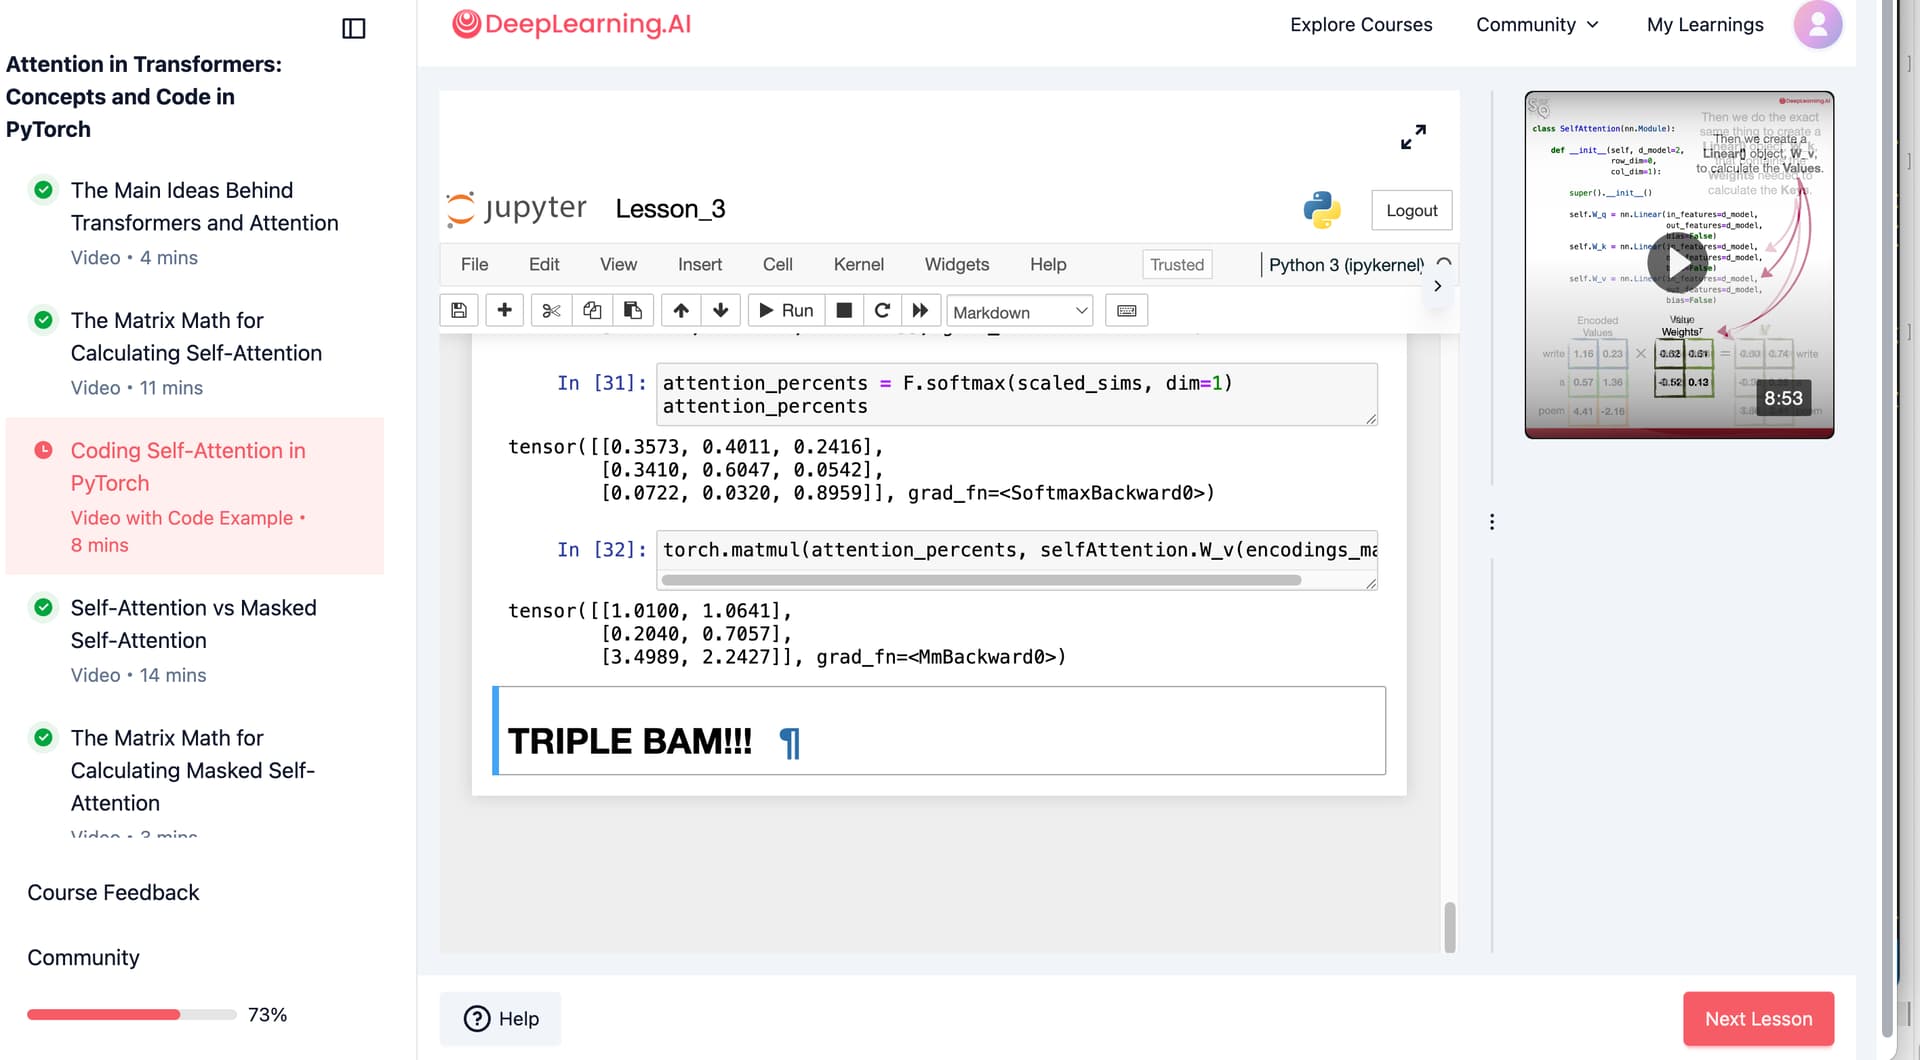Expand the toolbar overflow chevron
1920x1060 pixels.
1437,286
